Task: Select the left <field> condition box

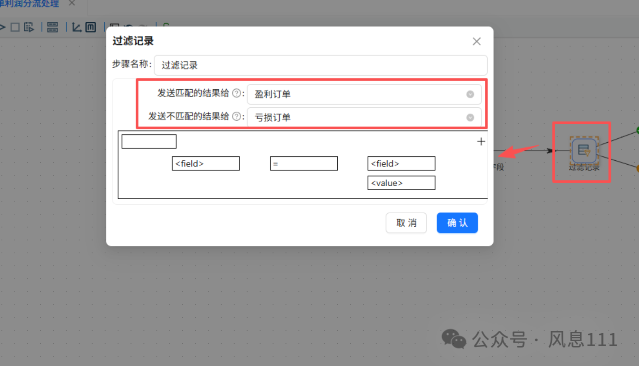Action: 206,163
